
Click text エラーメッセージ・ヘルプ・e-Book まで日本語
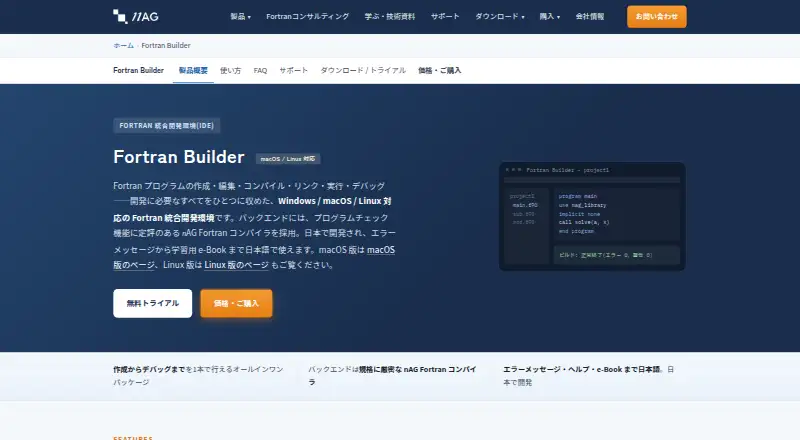point(582,369)
